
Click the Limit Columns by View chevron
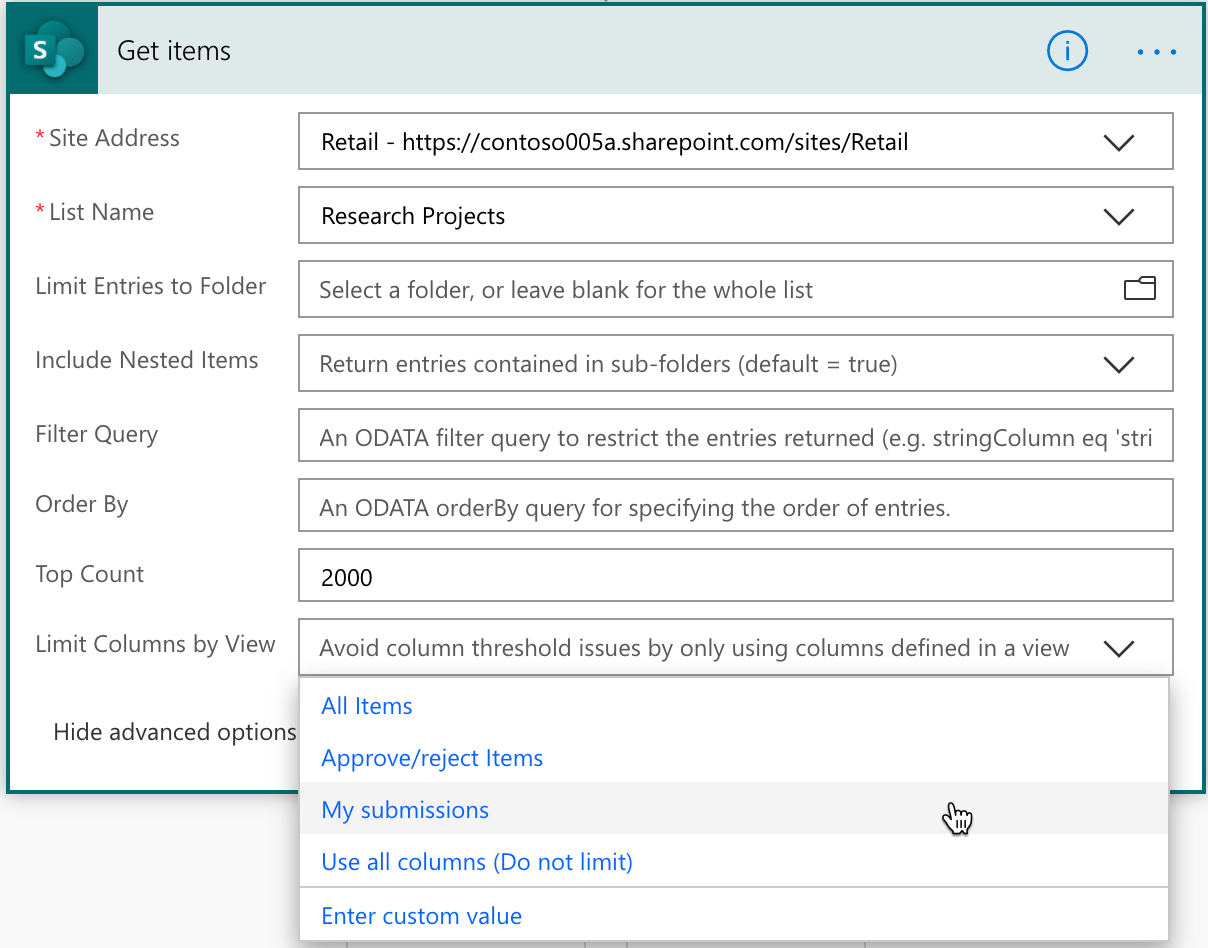1119,648
